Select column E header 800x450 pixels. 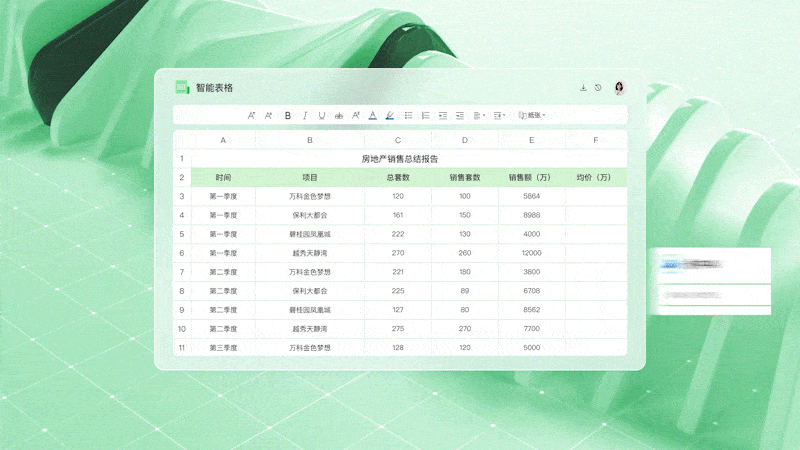pyautogui.click(x=532, y=140)
